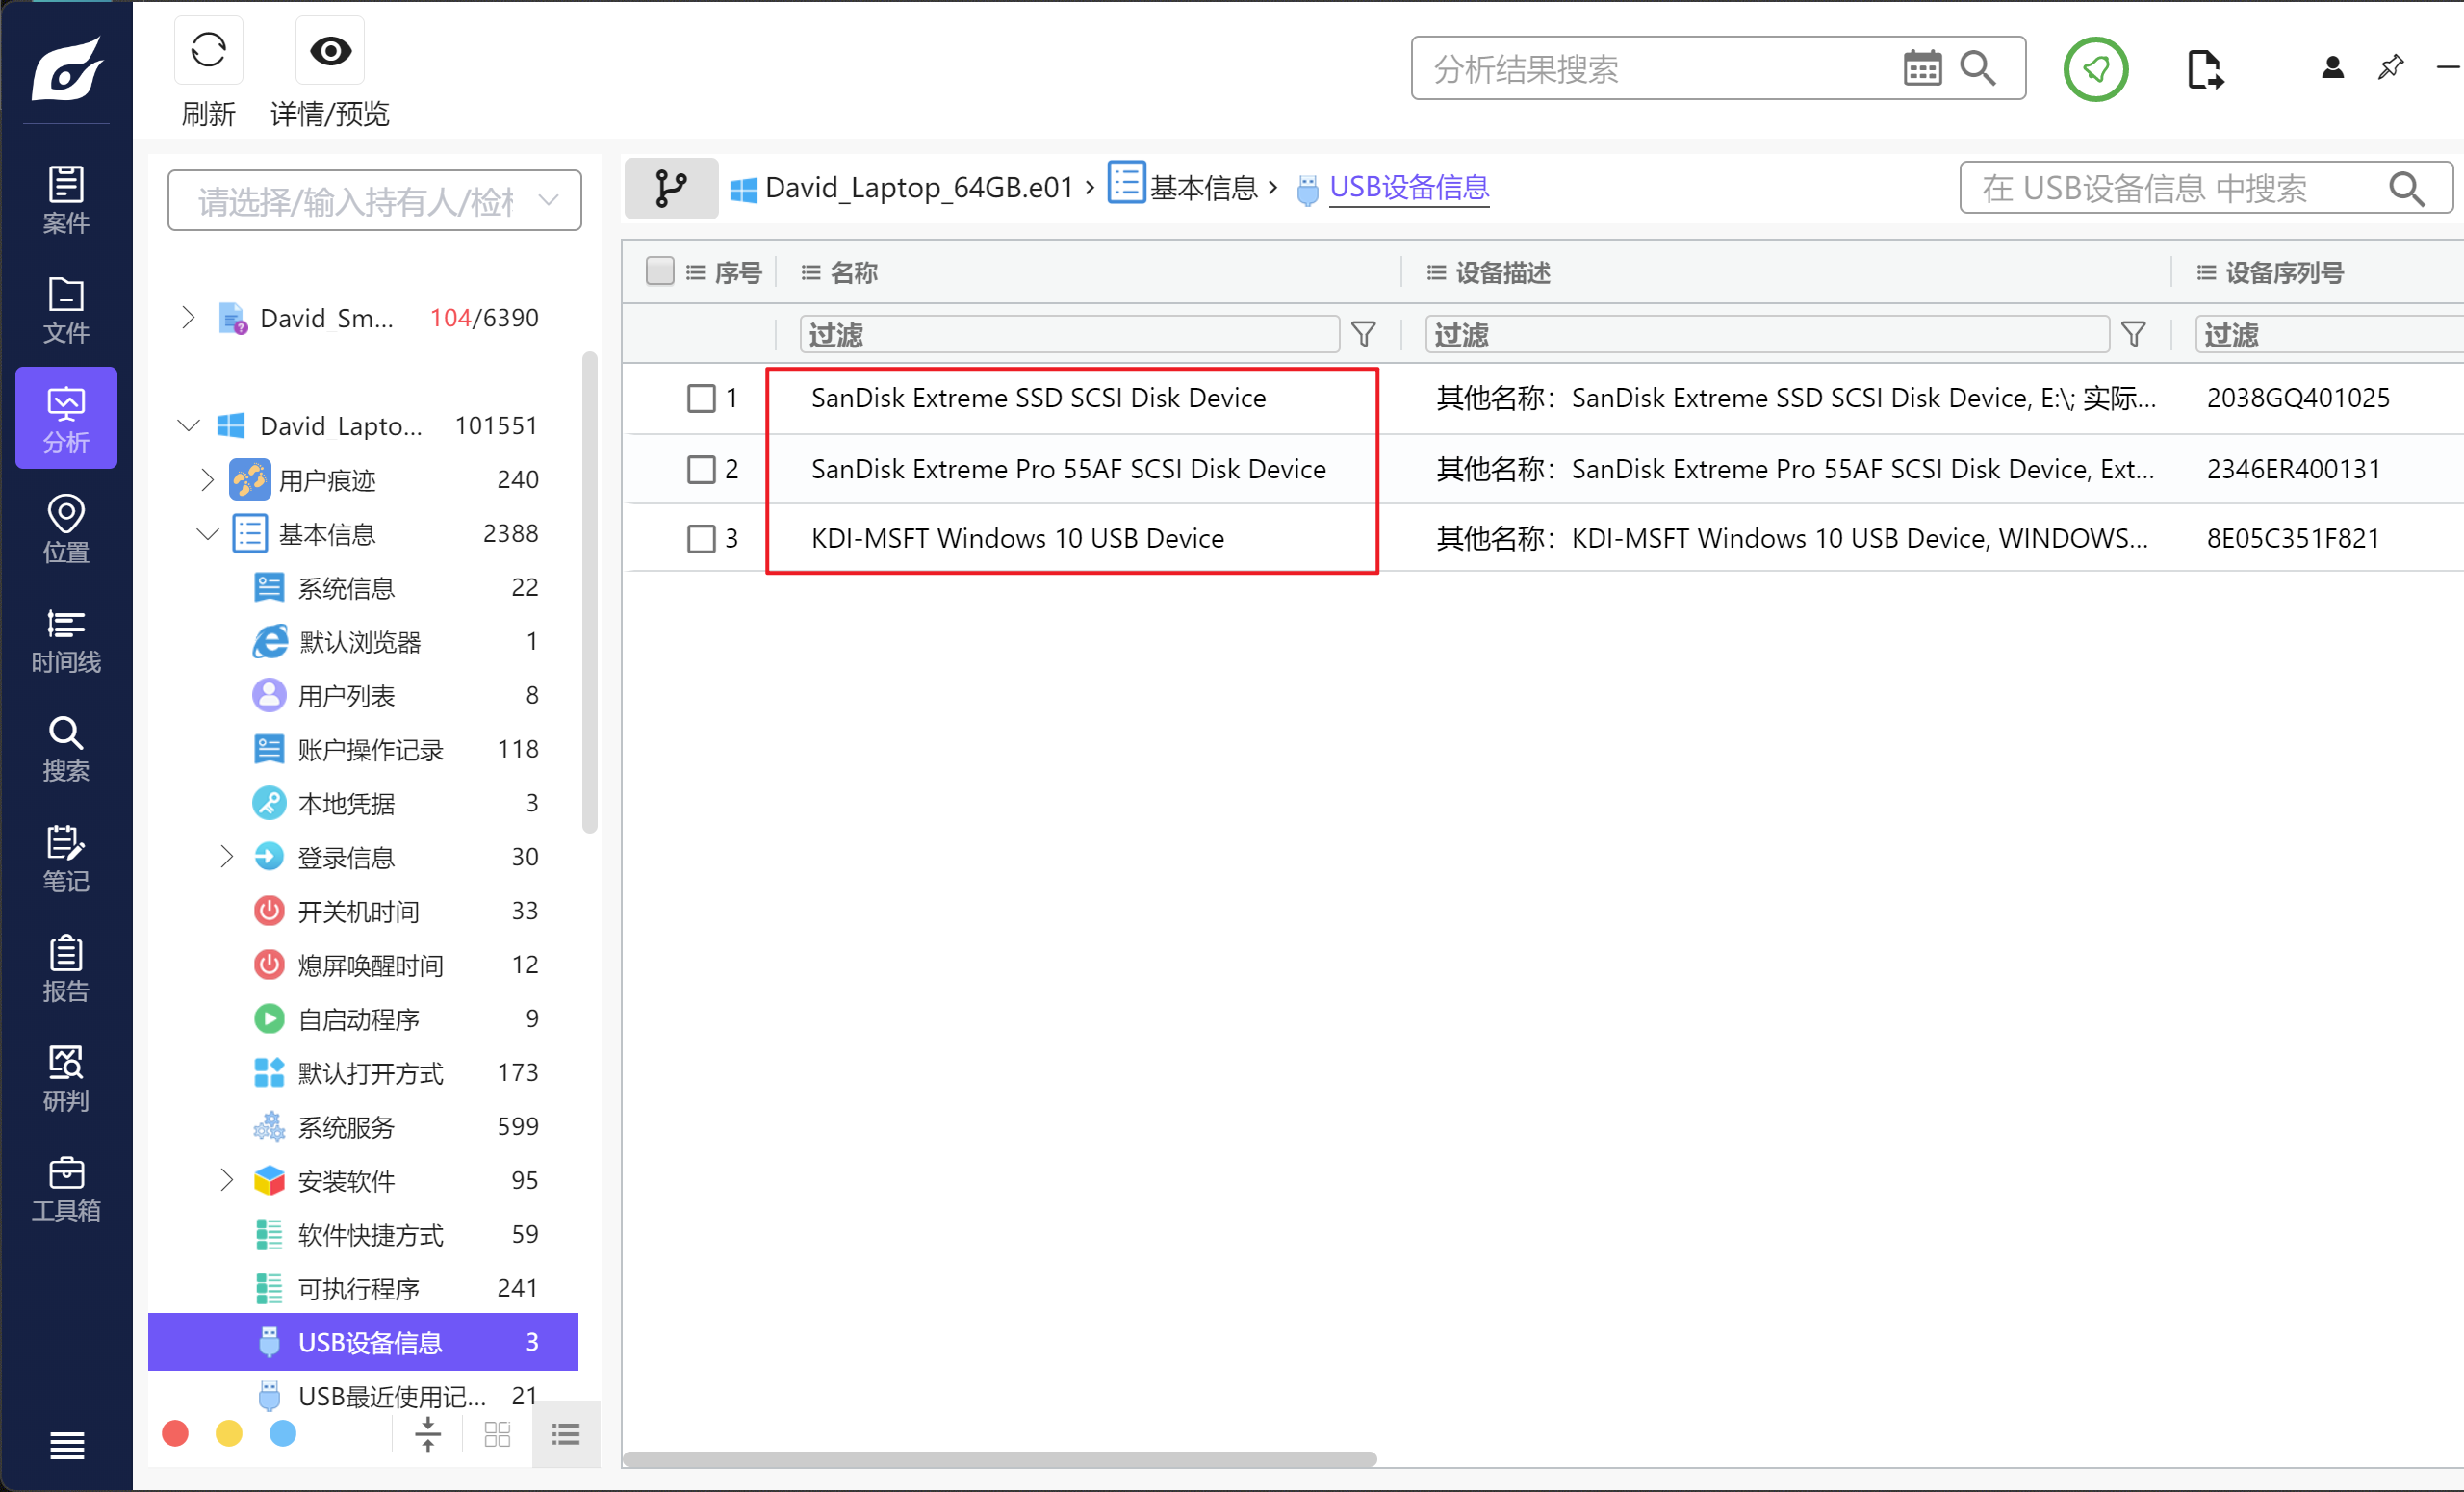Viewport: 2464px width, 1492px height.
Task: Switch to the Files (文件) sidebar tab
Action: tap(66, 310)
